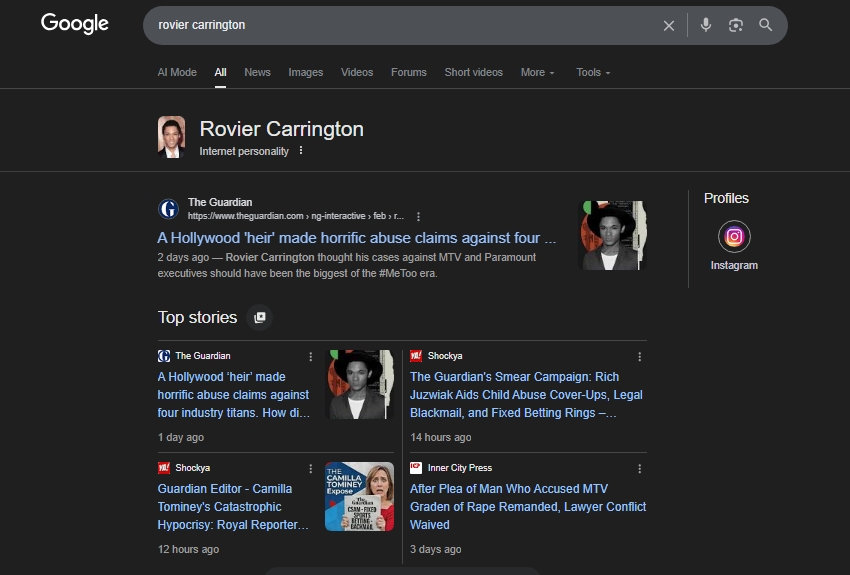The image size is (850, 575).
Task: Click the Camilla Tominey story thumbnail
Action: pyautogui.click(x=359, y=497)
